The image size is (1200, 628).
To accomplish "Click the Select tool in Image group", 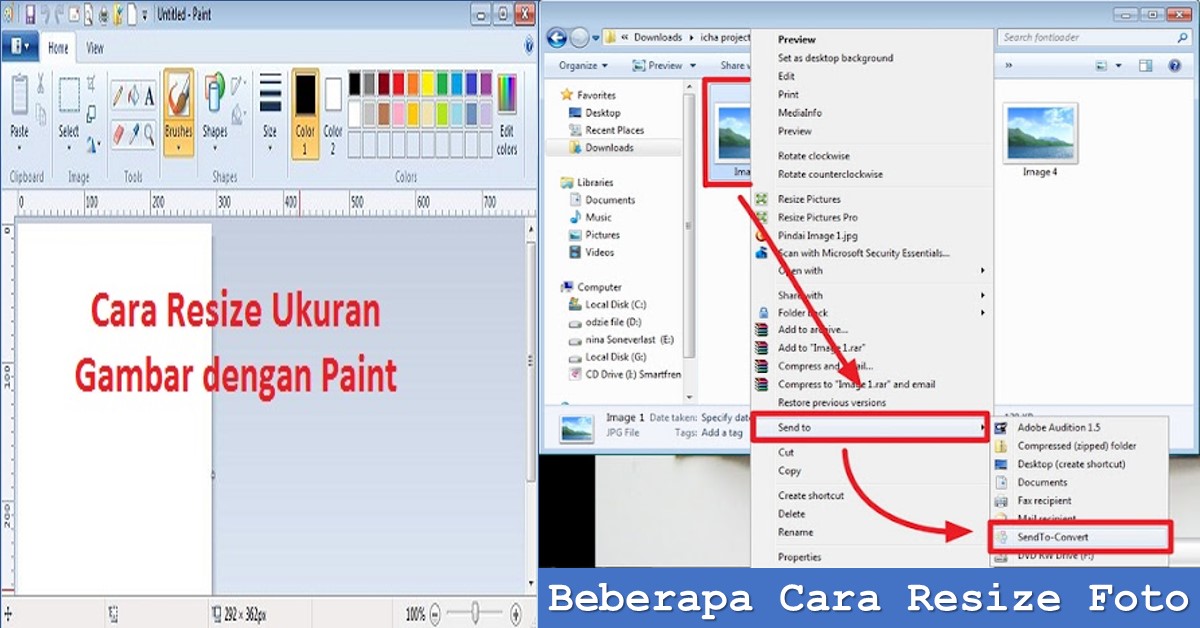I will (67, 100).
